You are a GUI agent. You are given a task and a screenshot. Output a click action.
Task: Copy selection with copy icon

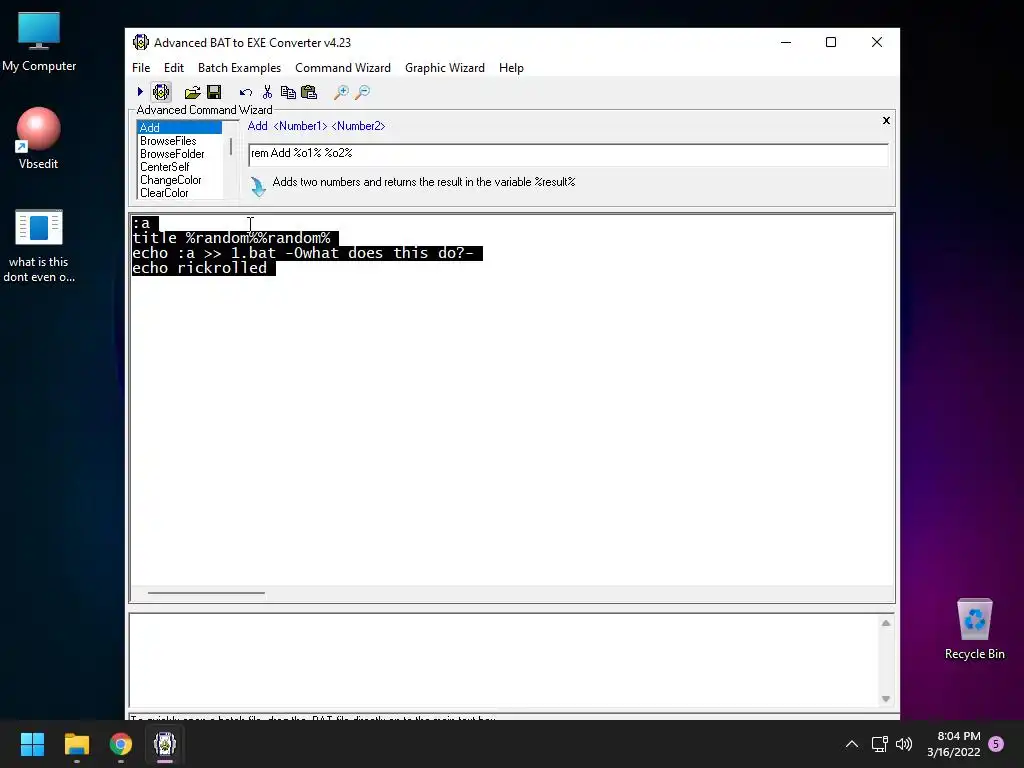click(288, 92)
